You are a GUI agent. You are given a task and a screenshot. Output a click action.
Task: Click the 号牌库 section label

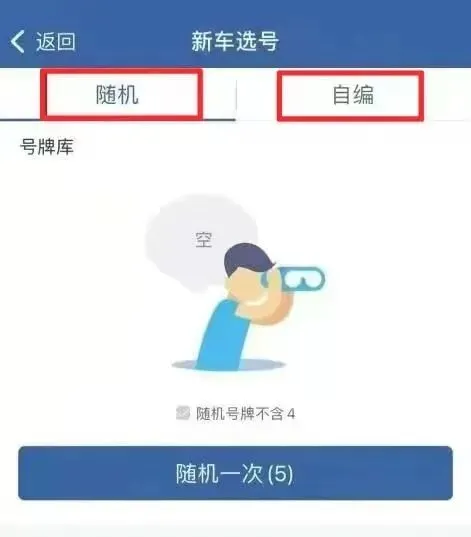click(47, 147)
